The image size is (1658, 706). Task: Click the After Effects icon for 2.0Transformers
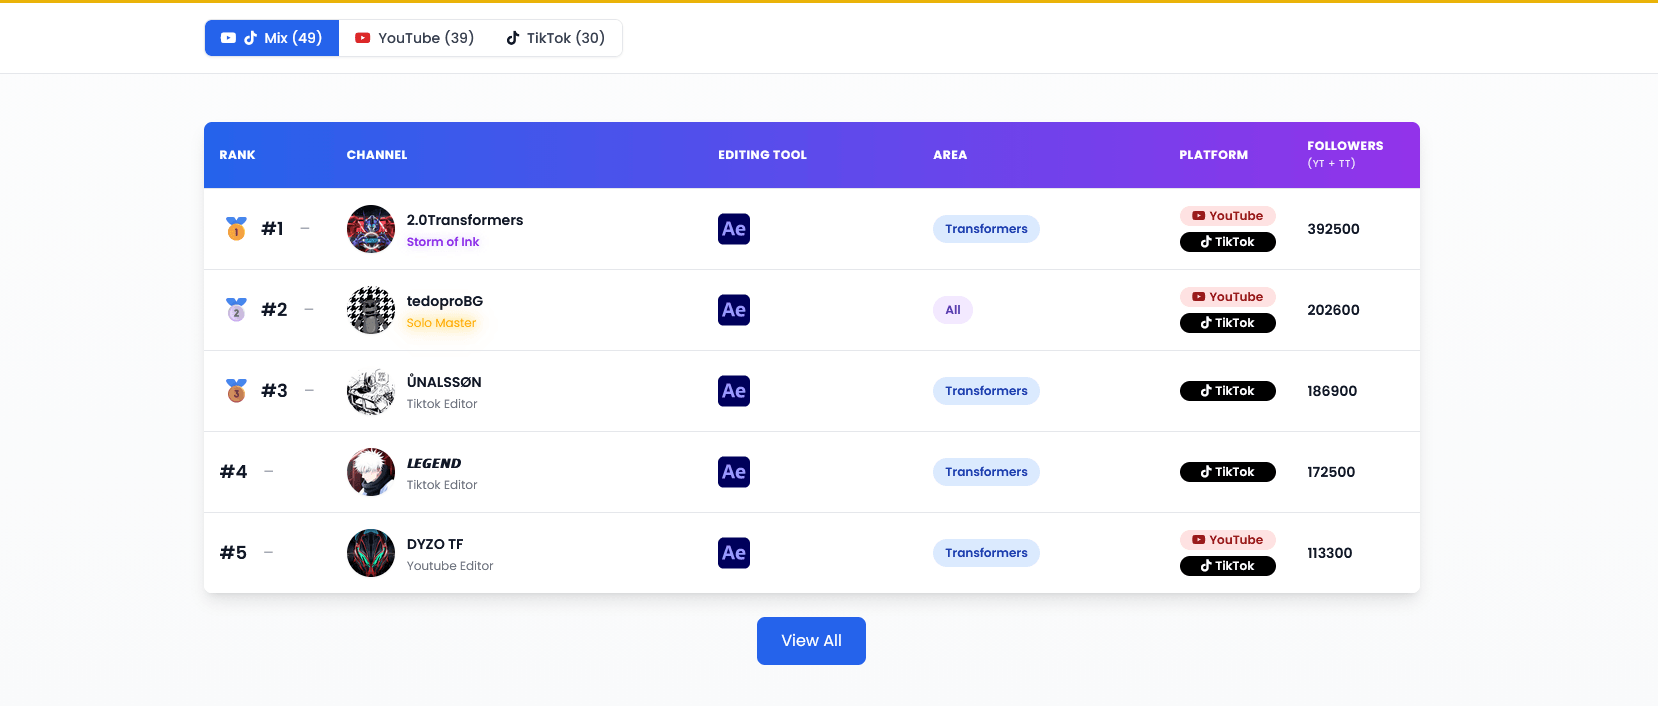733,229
